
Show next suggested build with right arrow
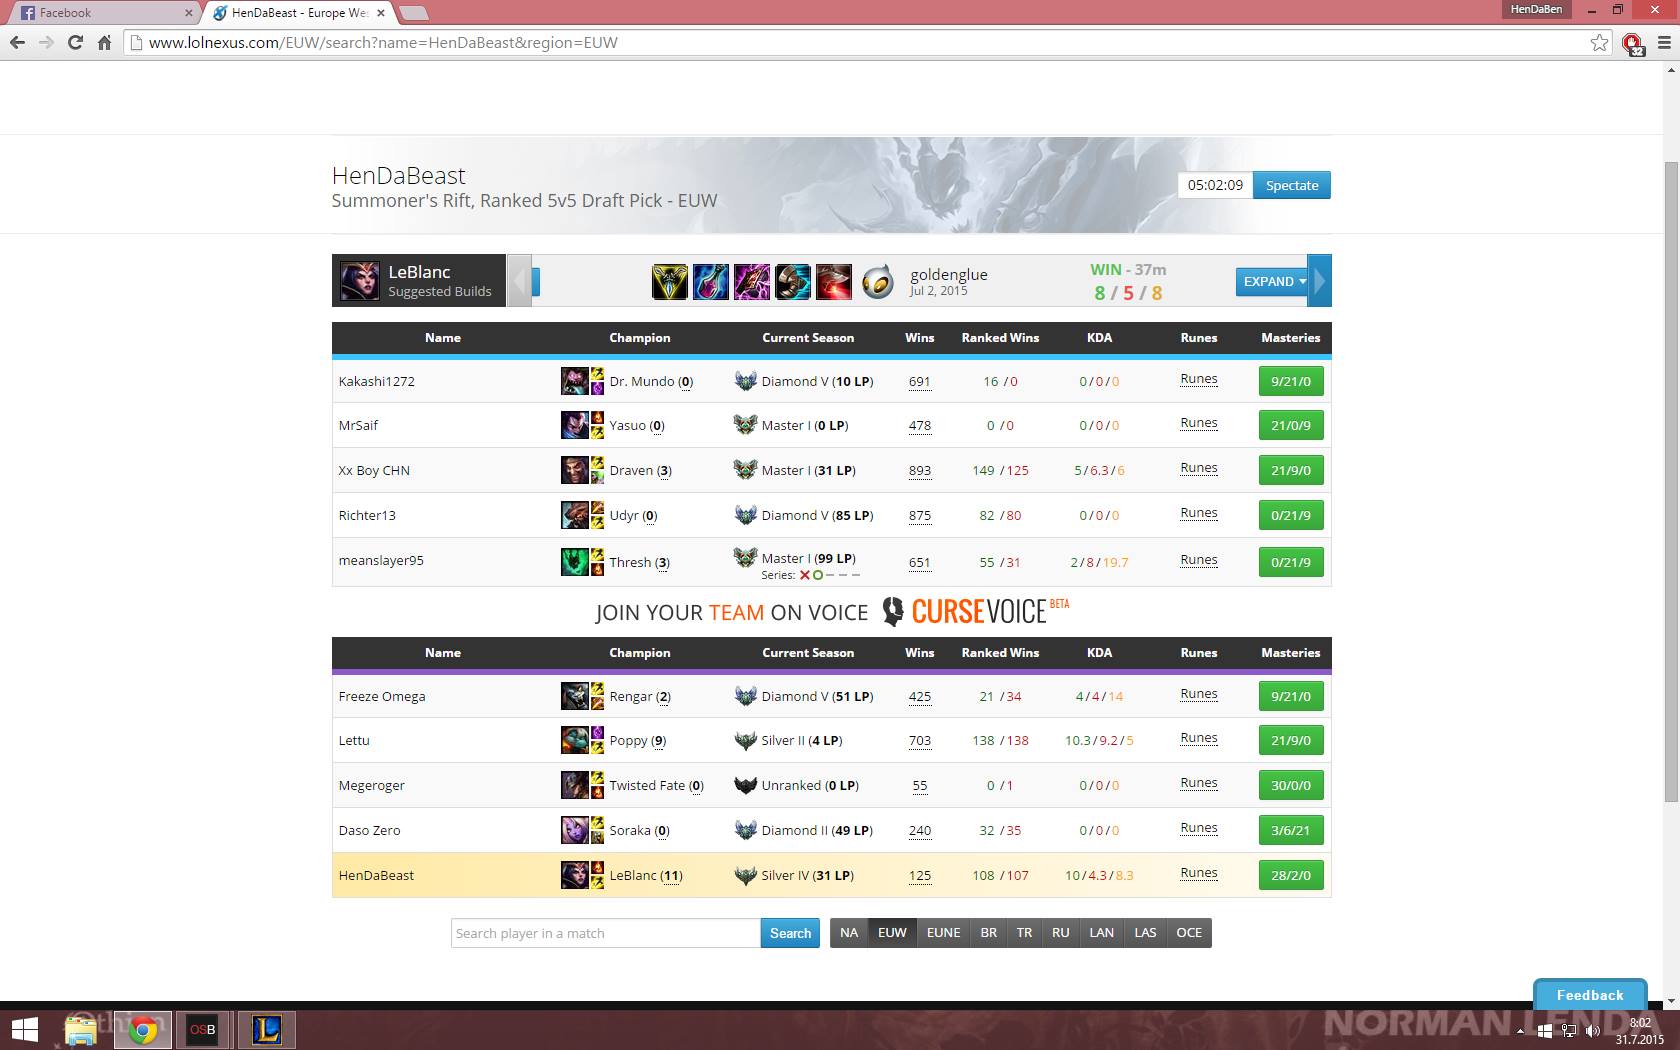tap(1320, 281)
